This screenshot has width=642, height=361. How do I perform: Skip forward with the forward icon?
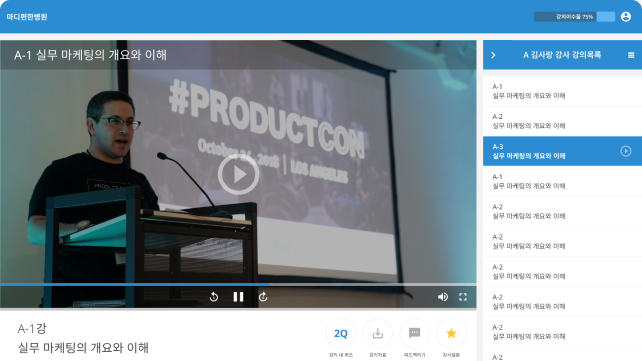263,297
